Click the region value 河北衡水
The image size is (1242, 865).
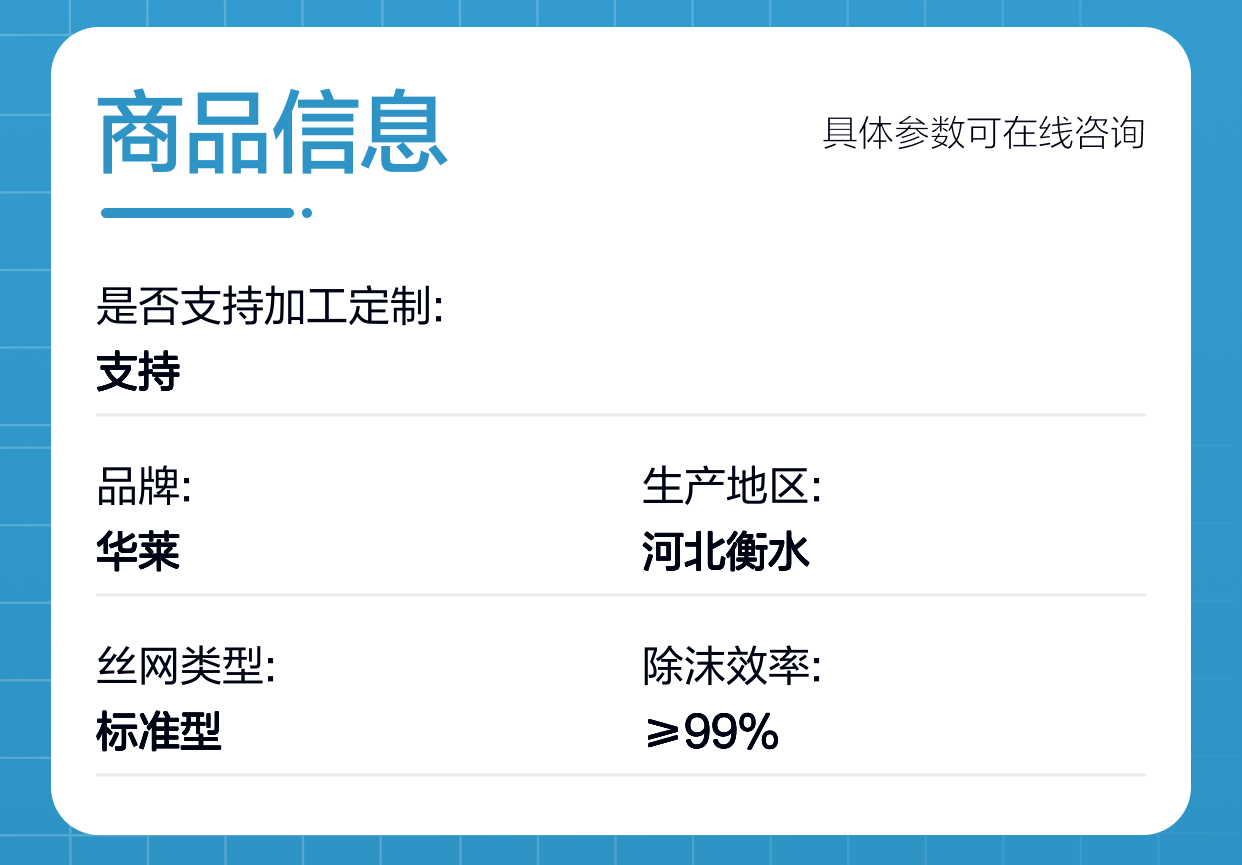pos(725,552)
